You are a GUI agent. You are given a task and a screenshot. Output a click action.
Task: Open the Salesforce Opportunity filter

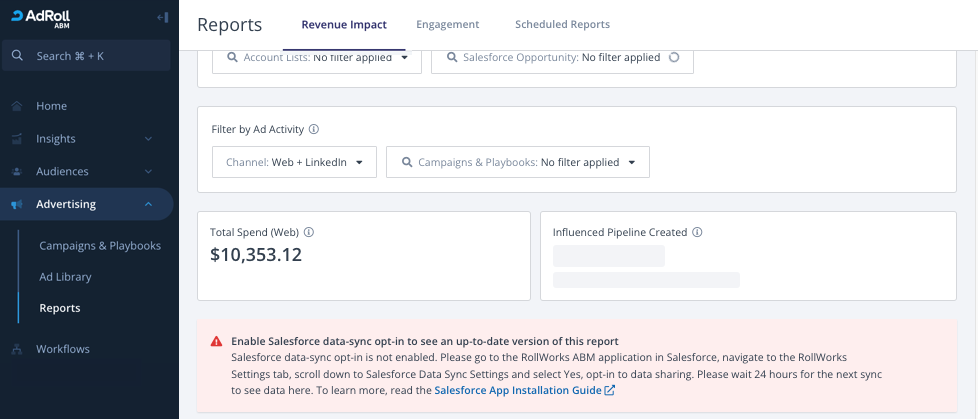(x=561, y=58)
